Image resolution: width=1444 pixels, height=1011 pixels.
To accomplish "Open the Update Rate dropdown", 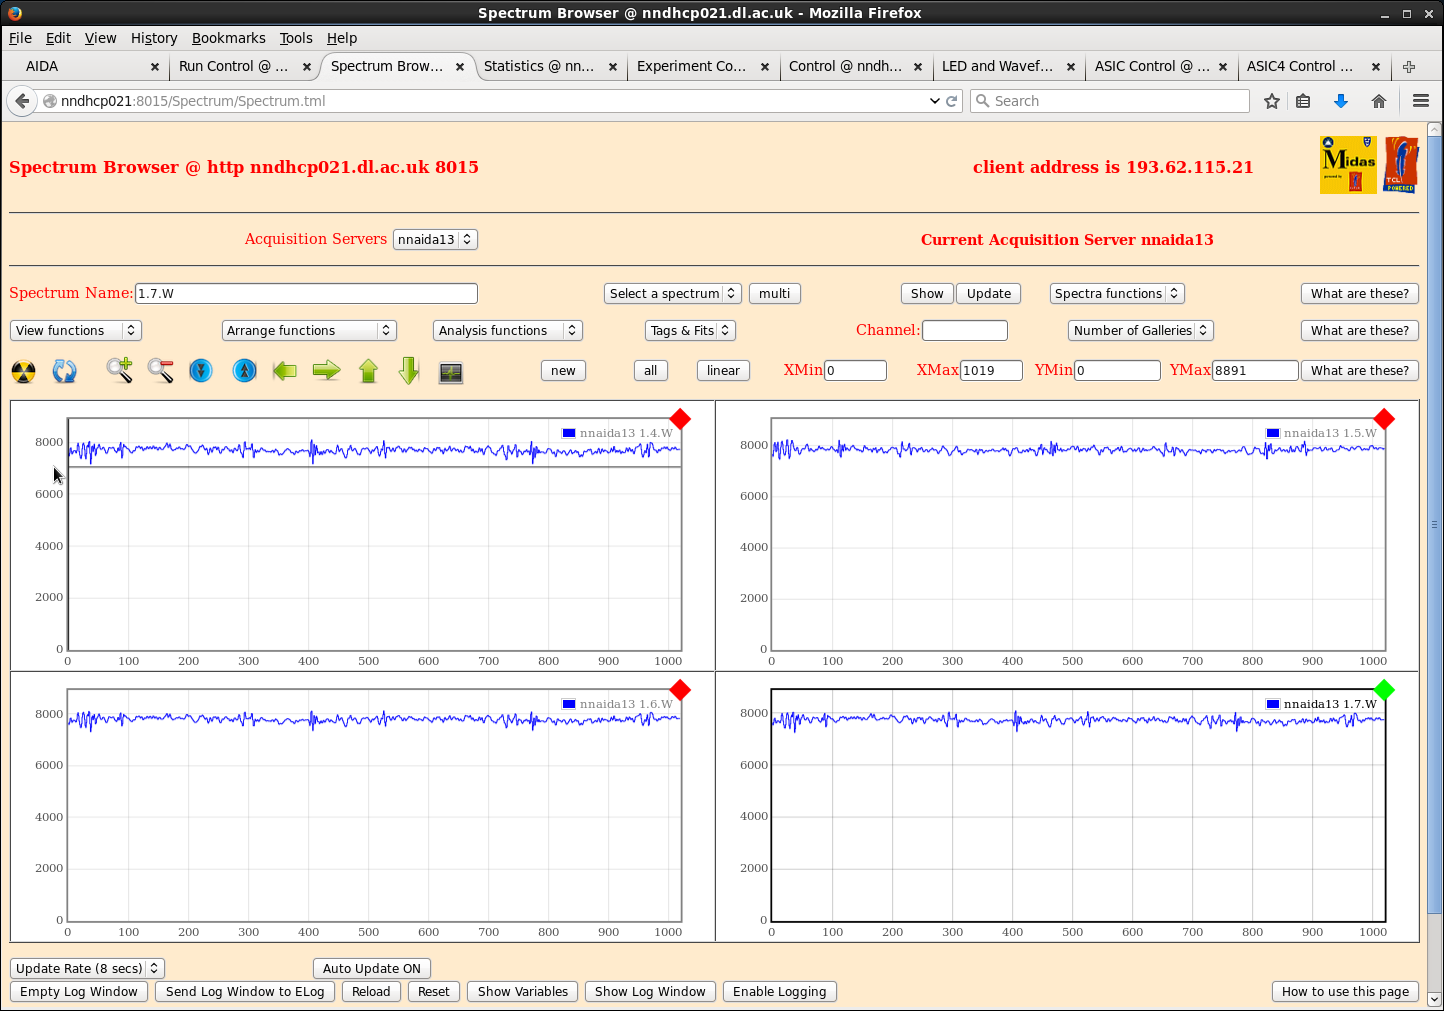I will point(87,968).
